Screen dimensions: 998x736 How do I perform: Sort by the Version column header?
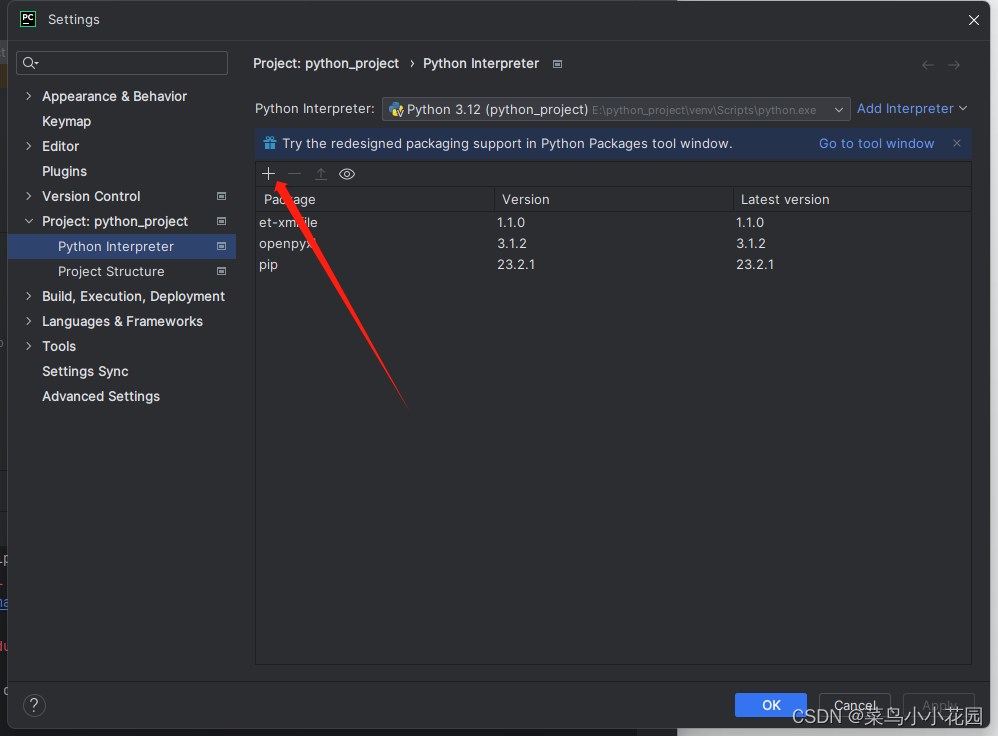pos(614,199)
